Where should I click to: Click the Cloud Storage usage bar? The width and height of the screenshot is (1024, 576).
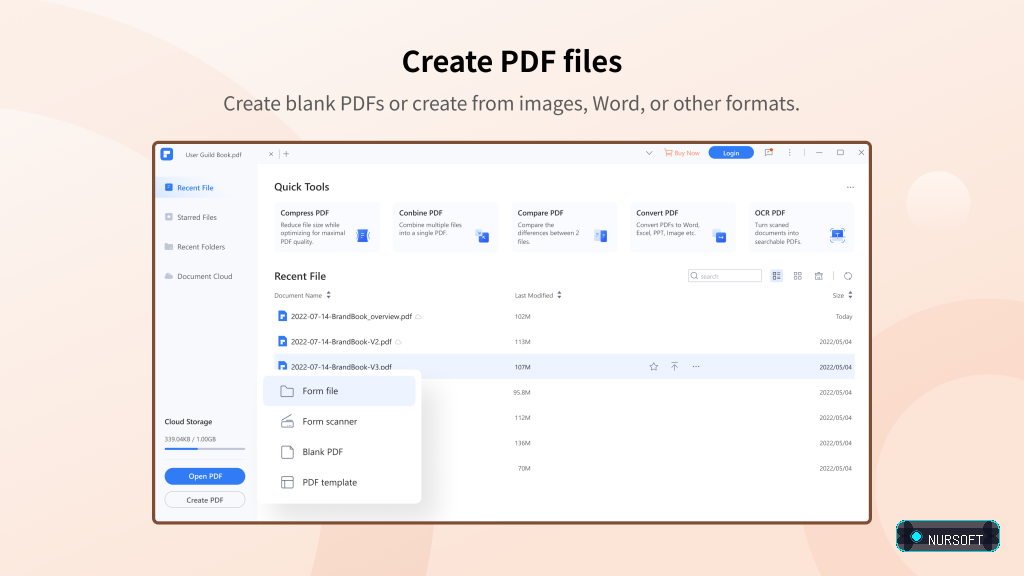click(205, 449)
